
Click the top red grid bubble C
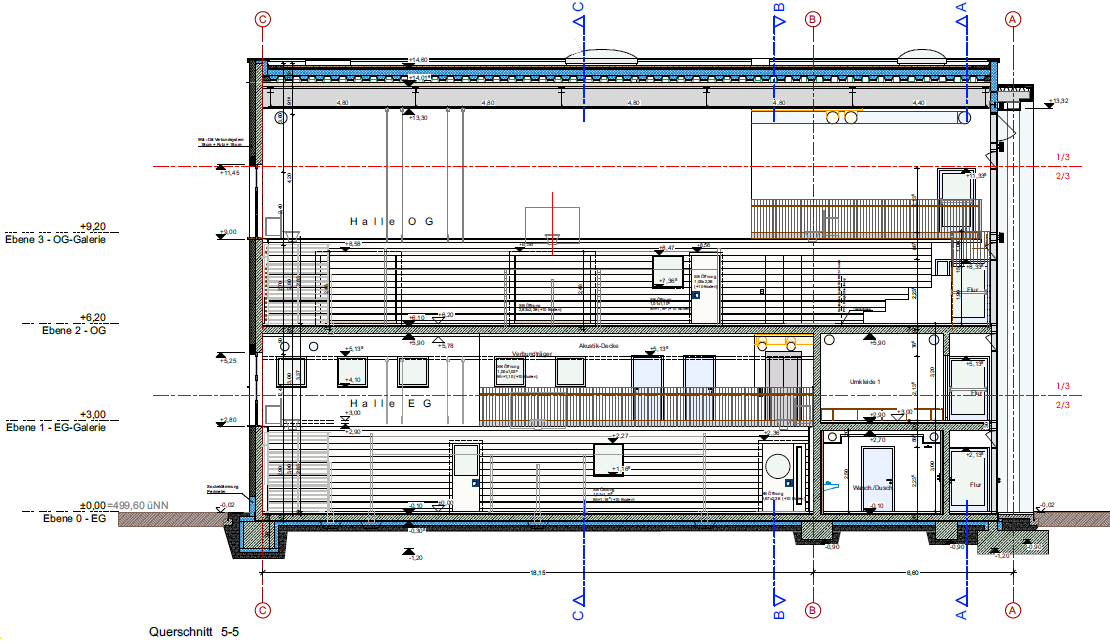click(263, 18)
